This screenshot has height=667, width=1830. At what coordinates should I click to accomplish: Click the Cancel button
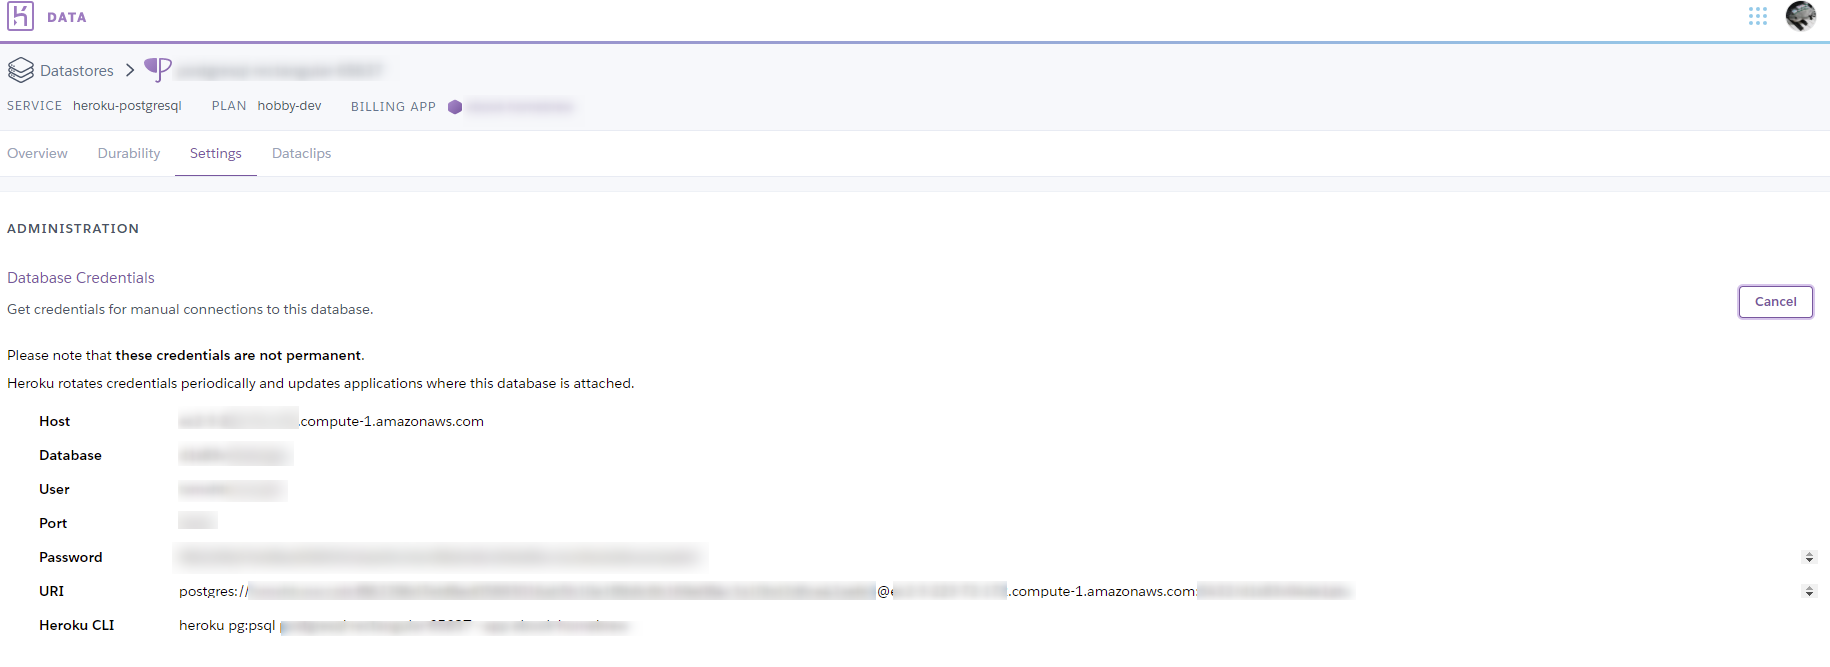(x=1776, y=302)
